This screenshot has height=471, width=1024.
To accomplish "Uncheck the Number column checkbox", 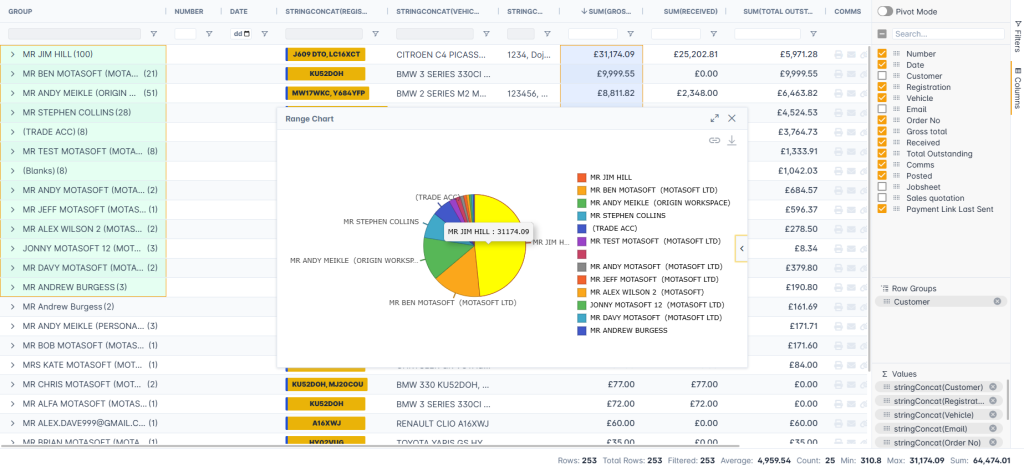I will (882, 54).
